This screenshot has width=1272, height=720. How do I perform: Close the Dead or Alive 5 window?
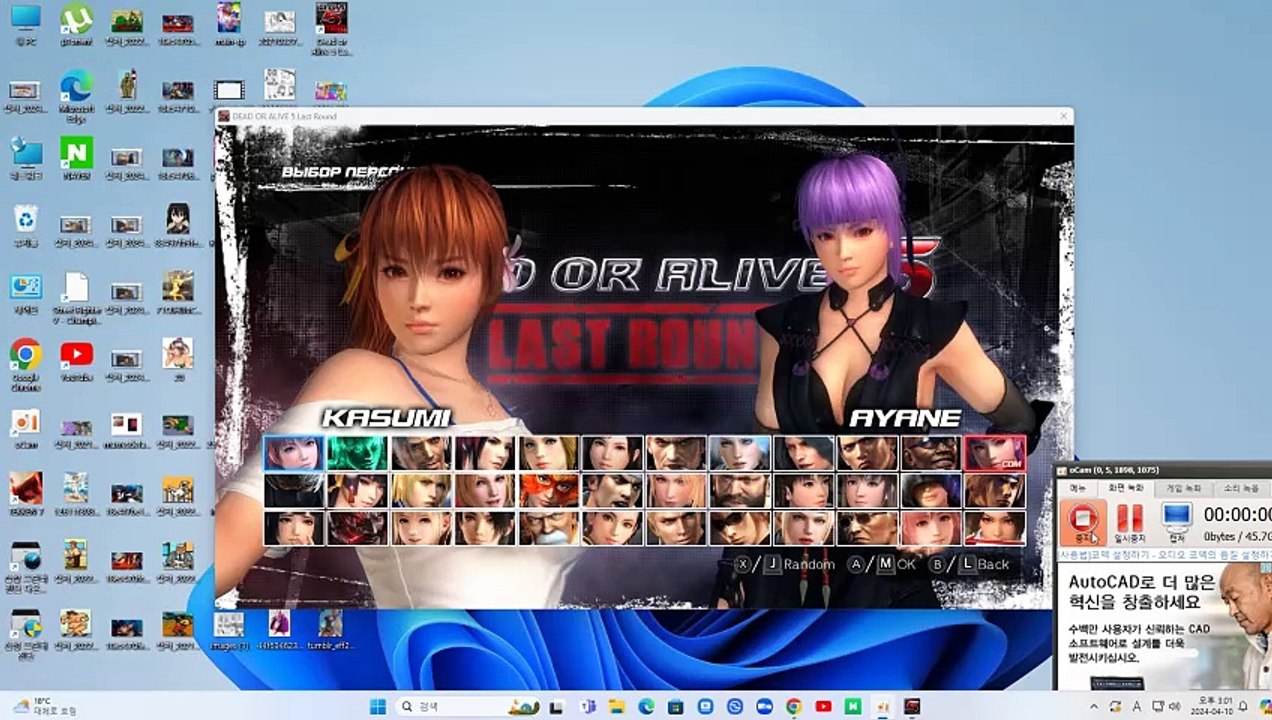1063,116
